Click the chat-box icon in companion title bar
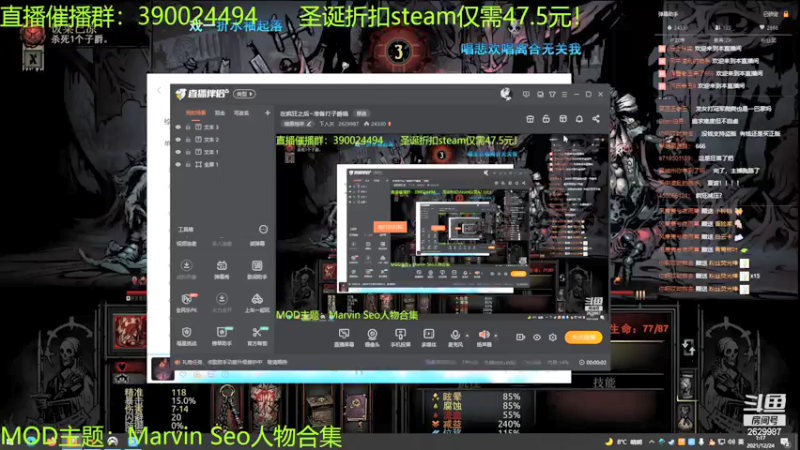 coord(540,94)
